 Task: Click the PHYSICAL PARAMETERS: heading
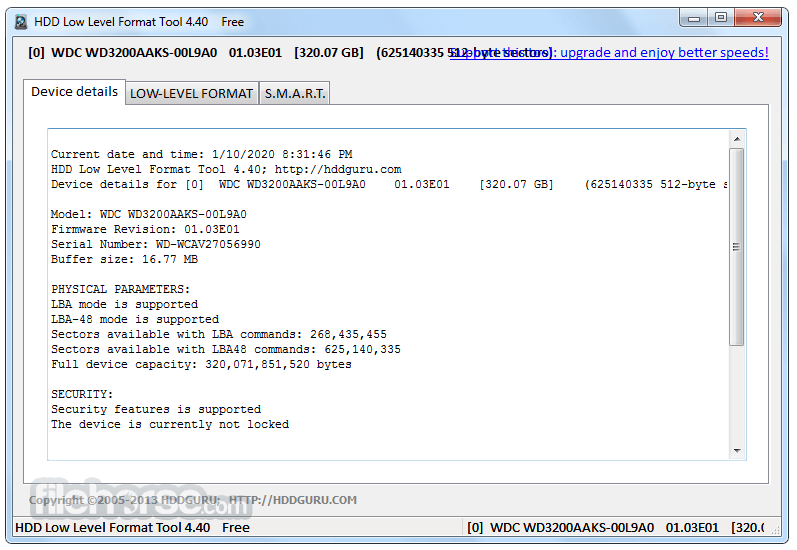[120, 290]
